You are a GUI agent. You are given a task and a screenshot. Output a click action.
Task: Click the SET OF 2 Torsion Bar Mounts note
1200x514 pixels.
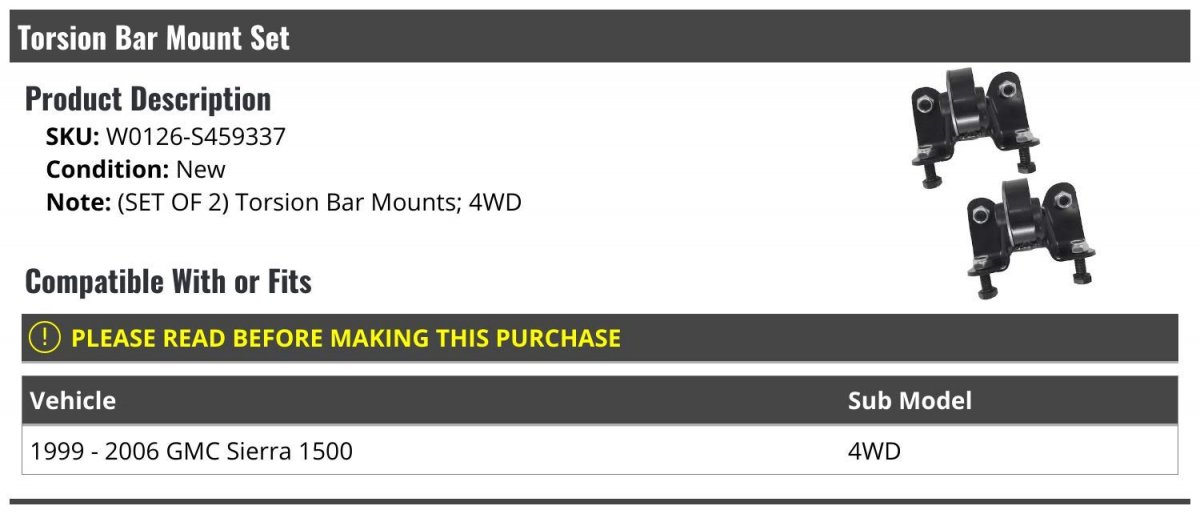(284, 202)
